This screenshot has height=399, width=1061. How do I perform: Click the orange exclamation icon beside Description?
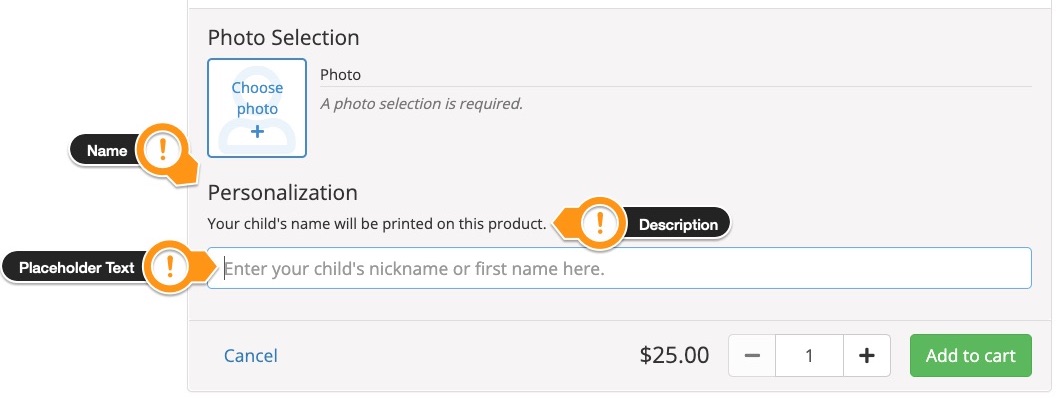600,223
